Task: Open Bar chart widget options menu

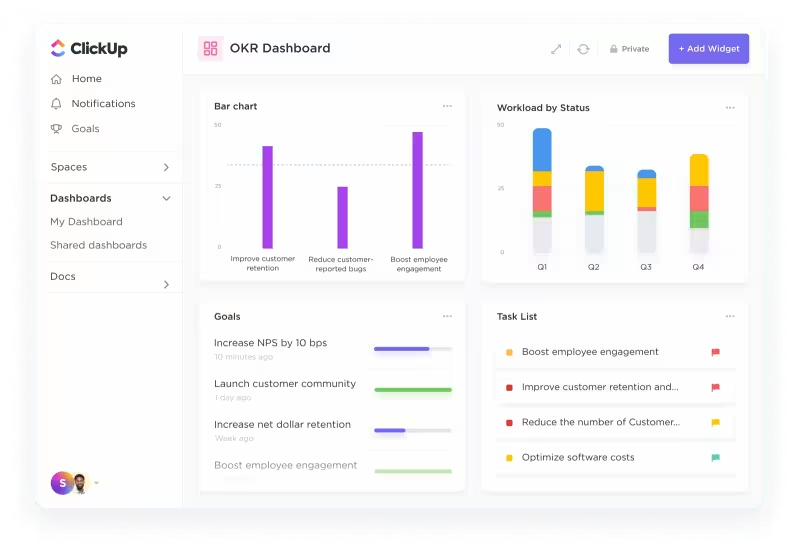Action: pyautogui.click(x=447, y=106)
